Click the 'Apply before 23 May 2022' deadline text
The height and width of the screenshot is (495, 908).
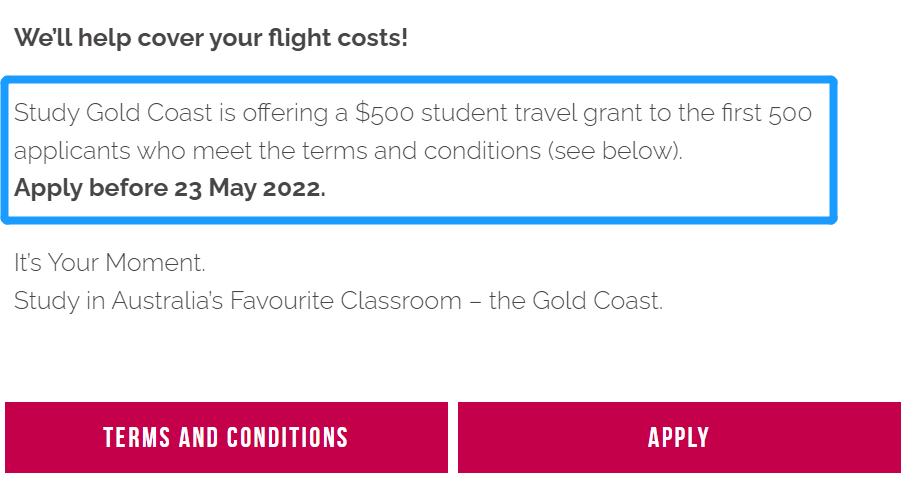click(170, 188)
